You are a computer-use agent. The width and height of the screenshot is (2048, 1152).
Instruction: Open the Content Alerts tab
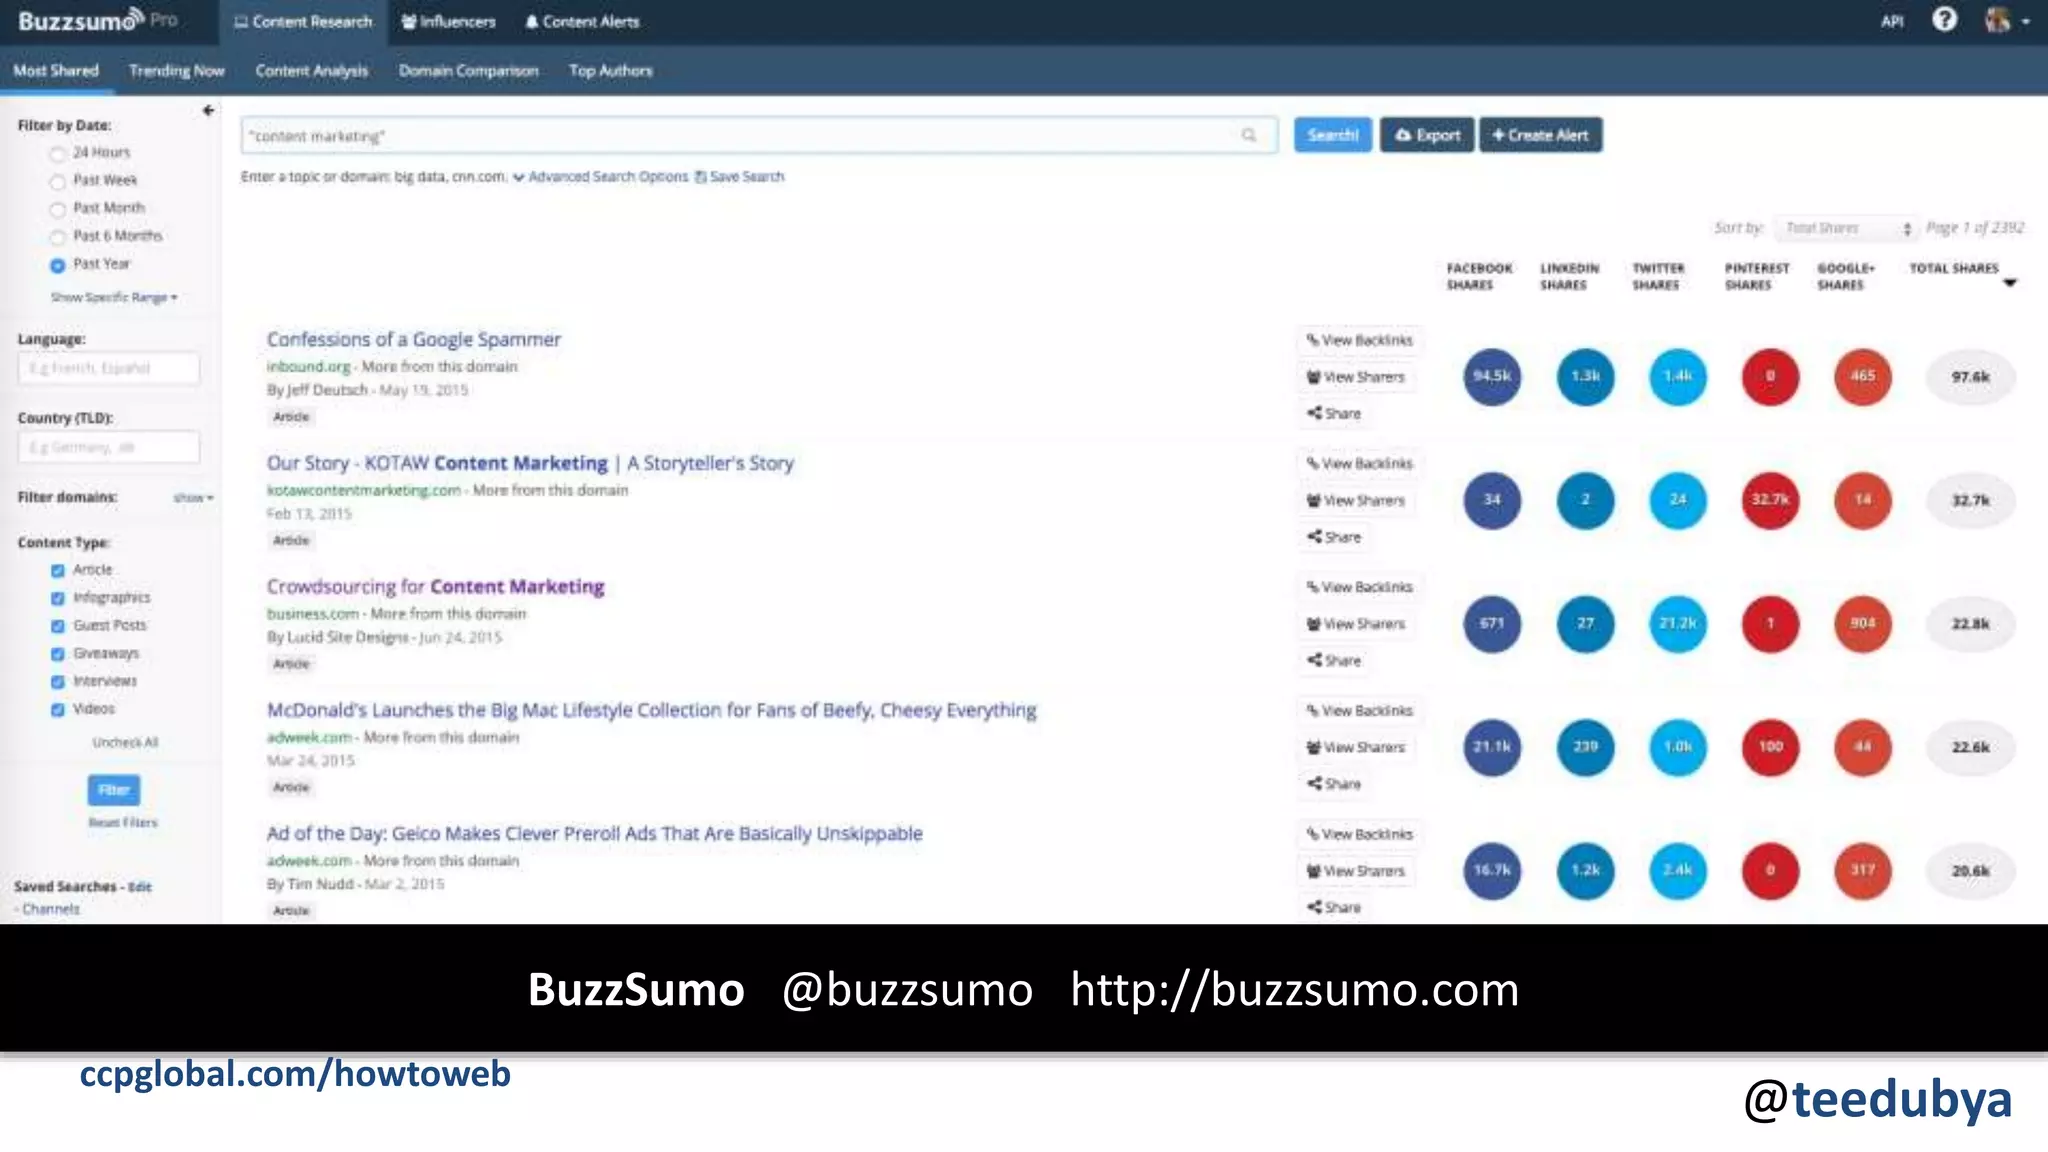tap(582, 21)
